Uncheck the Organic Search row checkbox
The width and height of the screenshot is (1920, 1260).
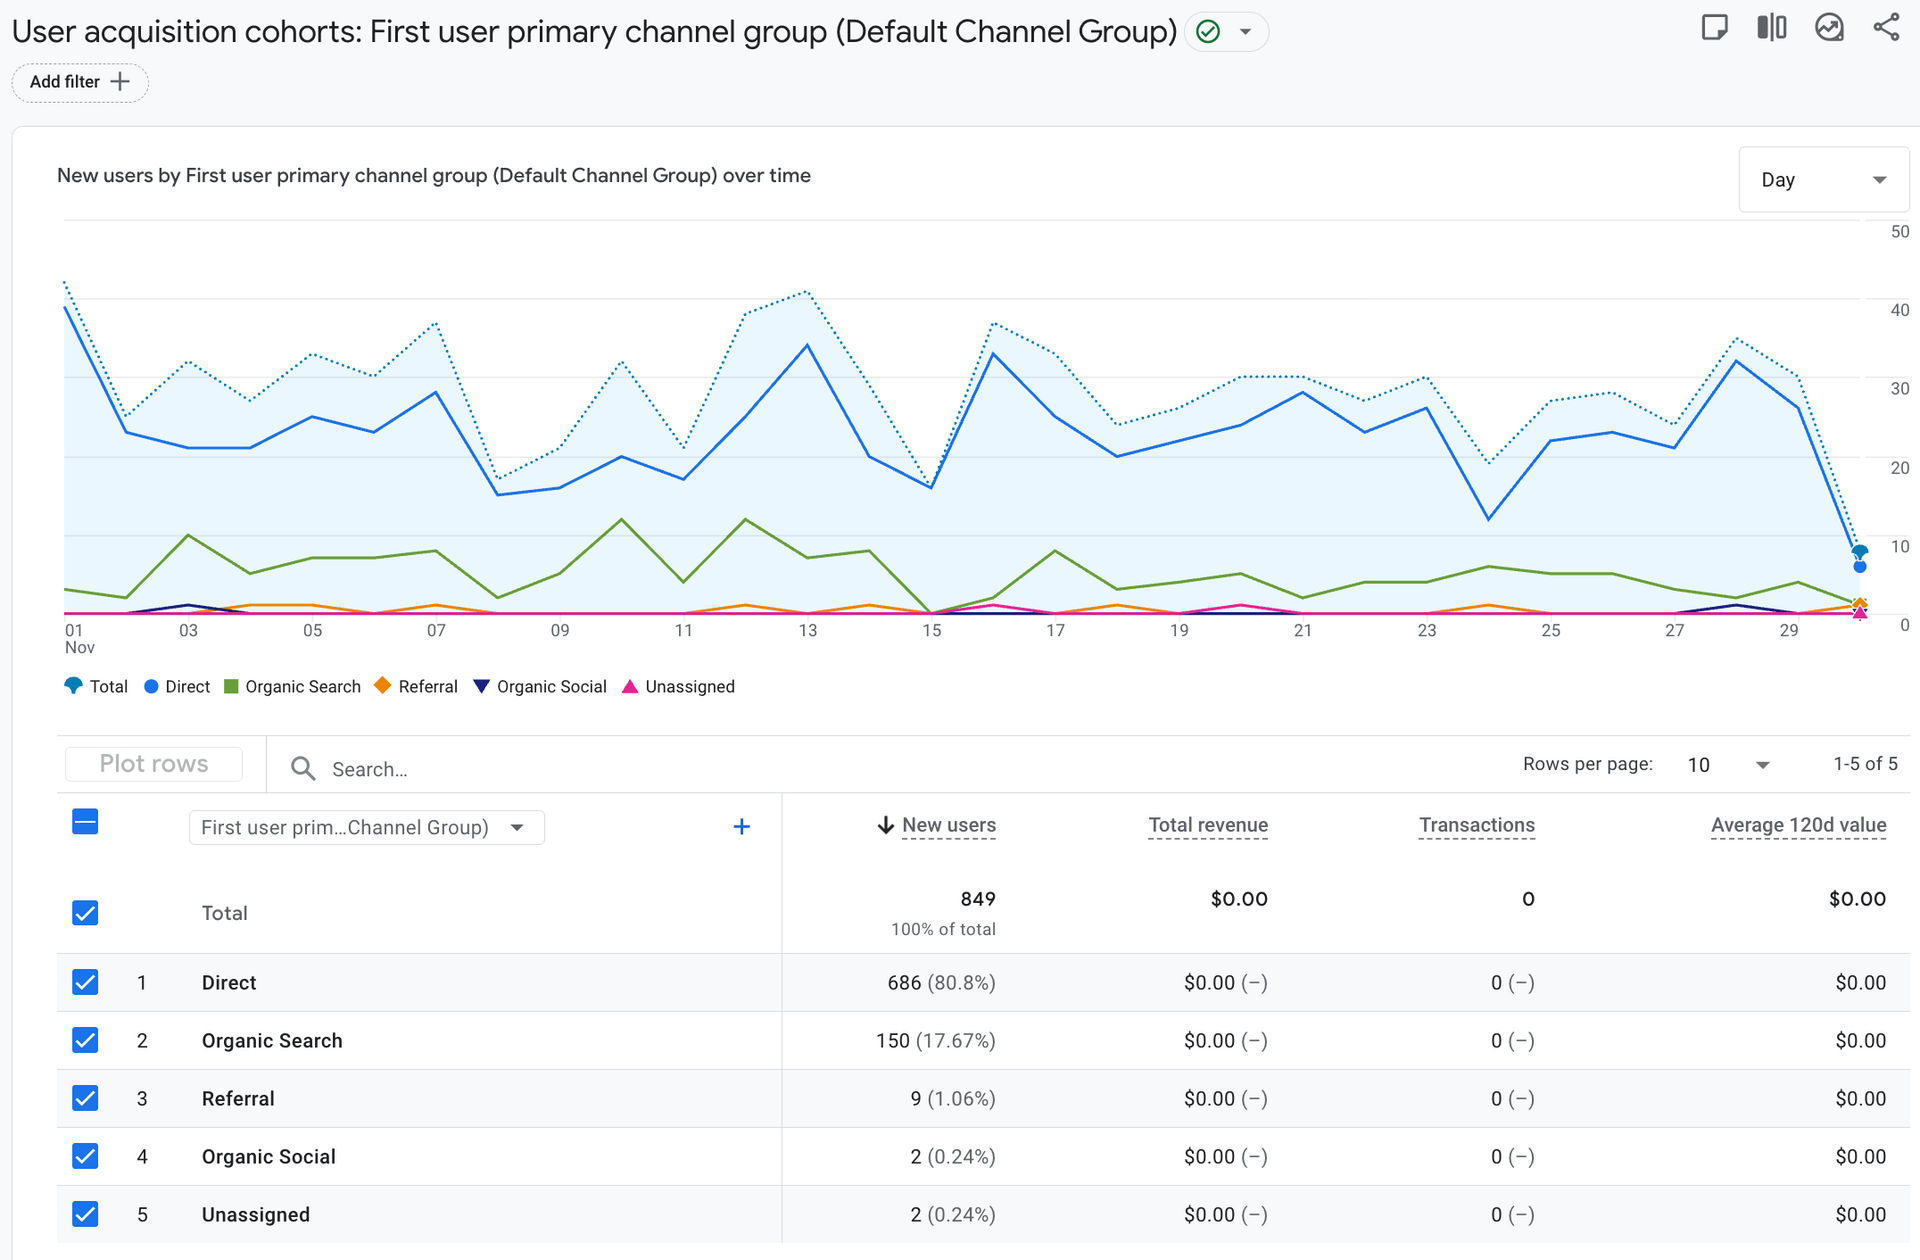85,1040
